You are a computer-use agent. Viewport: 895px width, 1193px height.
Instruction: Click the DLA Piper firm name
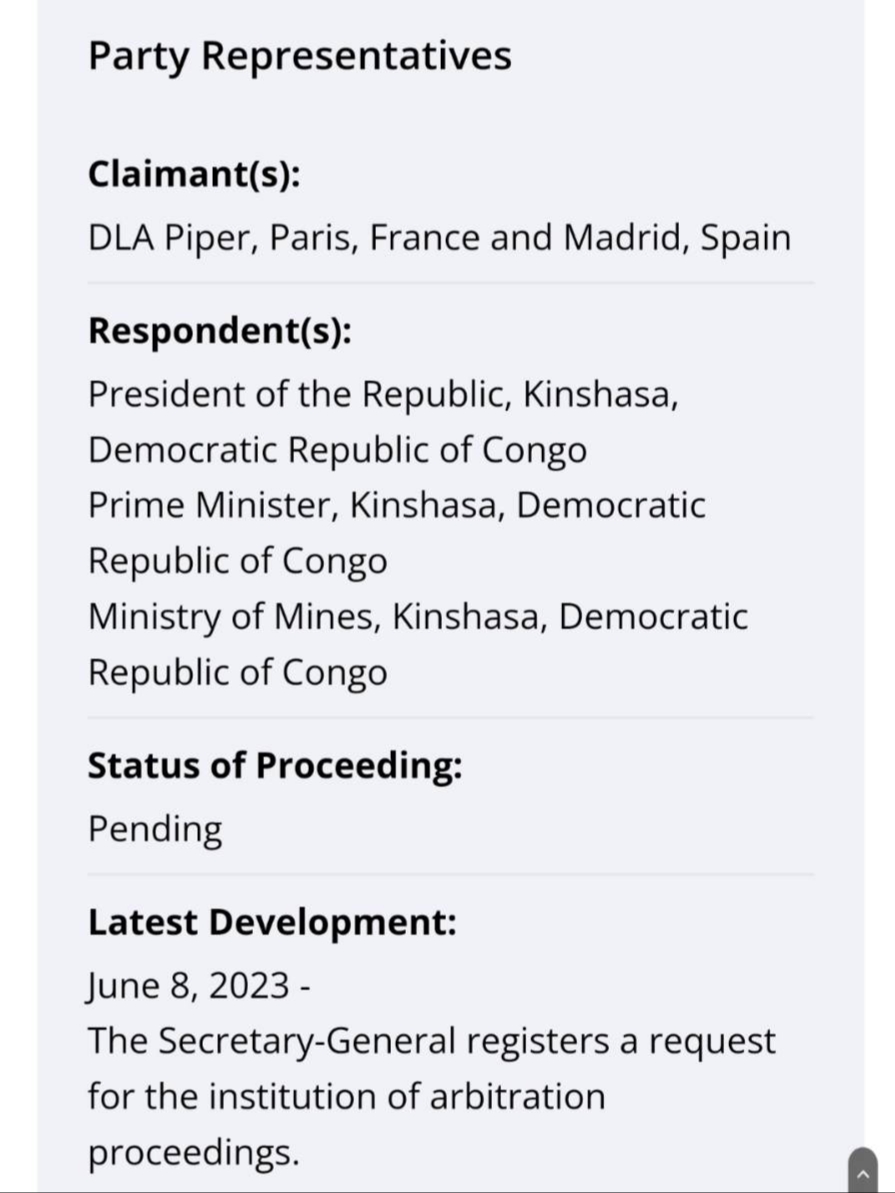pyautogui.click(x=175, y=238)
